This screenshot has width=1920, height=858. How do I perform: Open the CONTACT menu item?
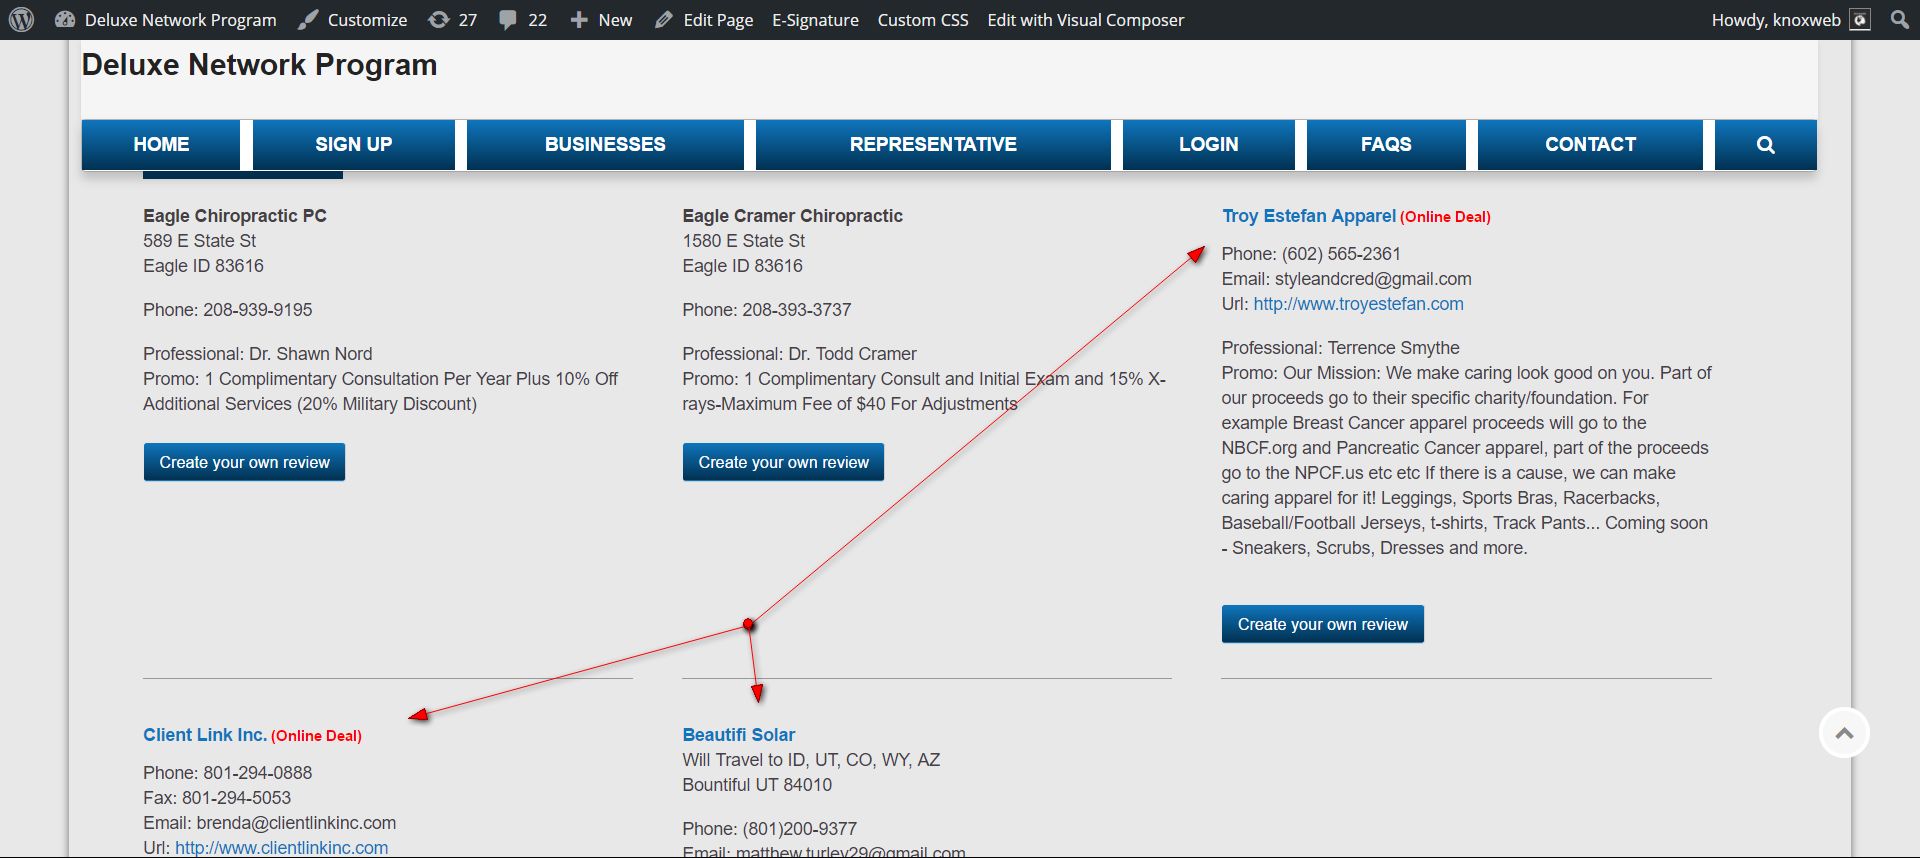pyautogui.click(x=1590, y=145)
